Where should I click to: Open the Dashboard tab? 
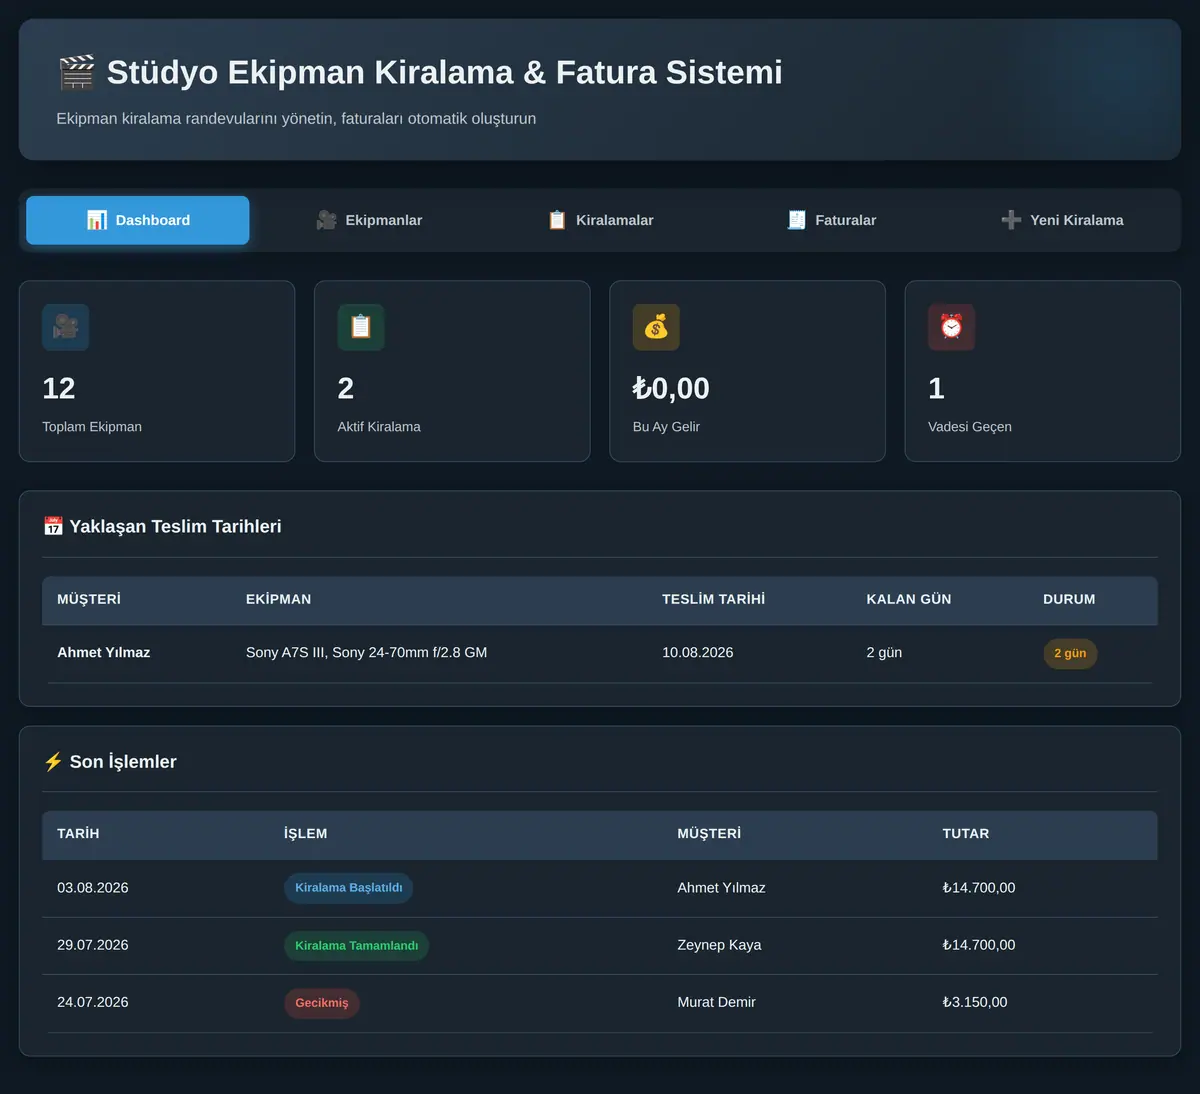[x=138, y=220]
